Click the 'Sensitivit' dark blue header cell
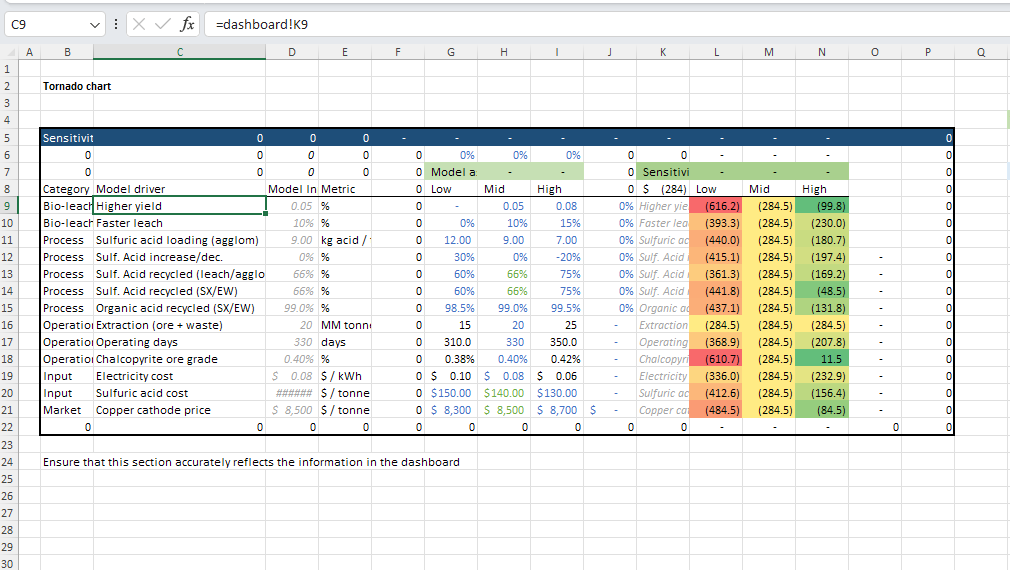The width and height of the screenshot is (1010, 570). click(x=67, y=138)
